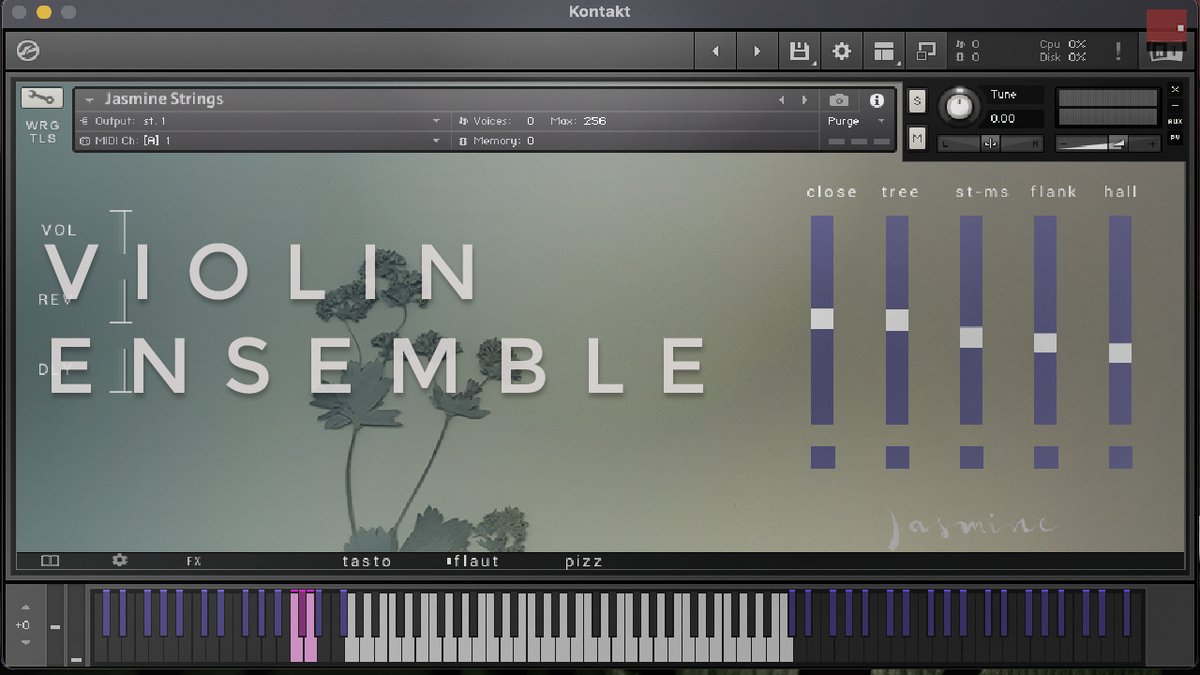Open the AUX sends panel

1174,121
